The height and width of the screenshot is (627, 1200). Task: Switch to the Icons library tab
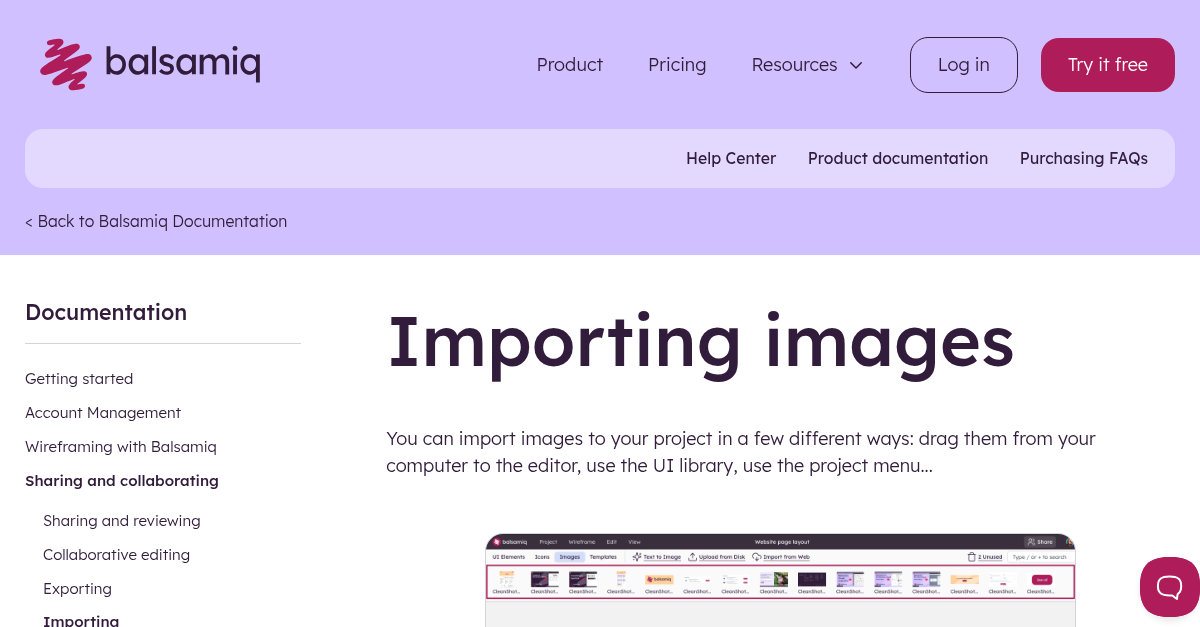pyautogui.click(x=542, y=557)
